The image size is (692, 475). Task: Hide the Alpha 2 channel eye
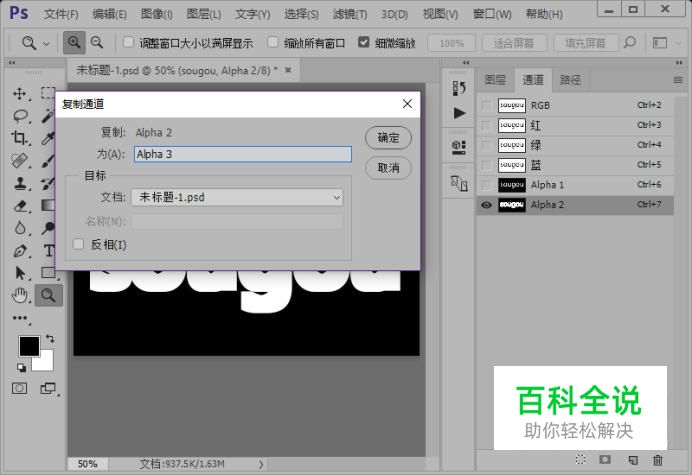486,205
